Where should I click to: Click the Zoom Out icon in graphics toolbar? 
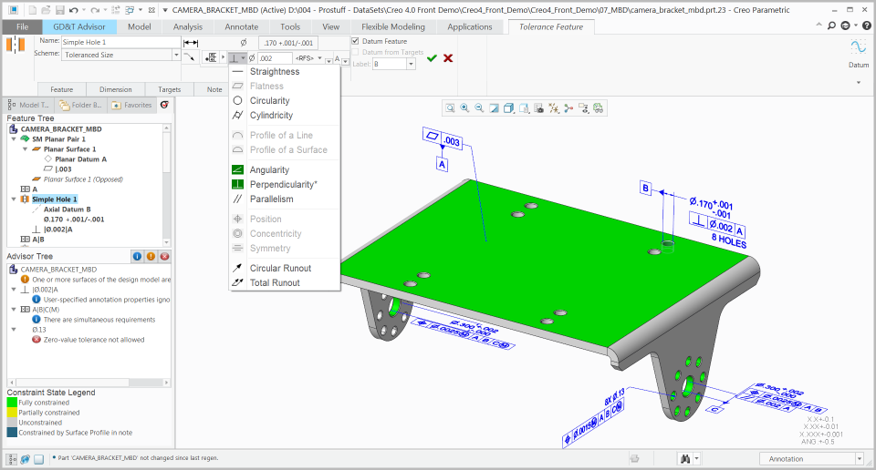479,108
